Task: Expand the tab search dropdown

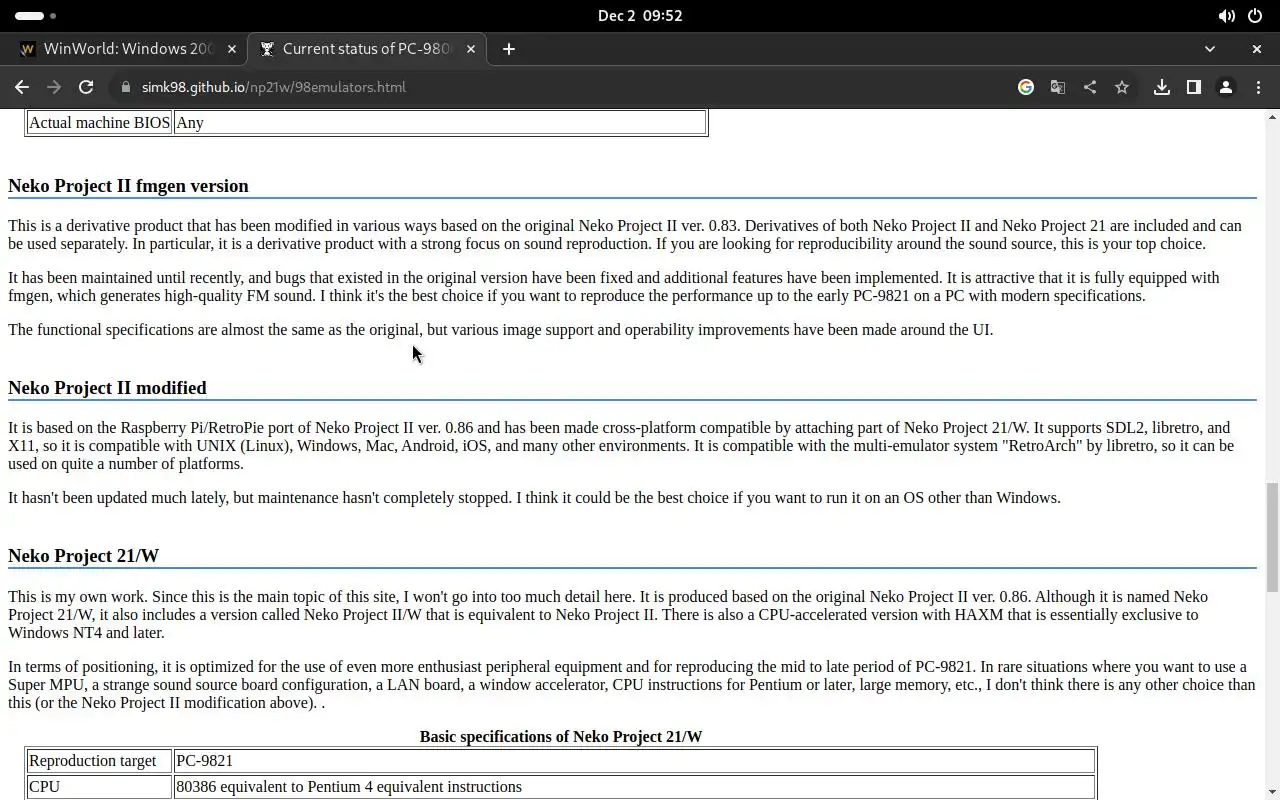Action: click(x=1210, y=48)
